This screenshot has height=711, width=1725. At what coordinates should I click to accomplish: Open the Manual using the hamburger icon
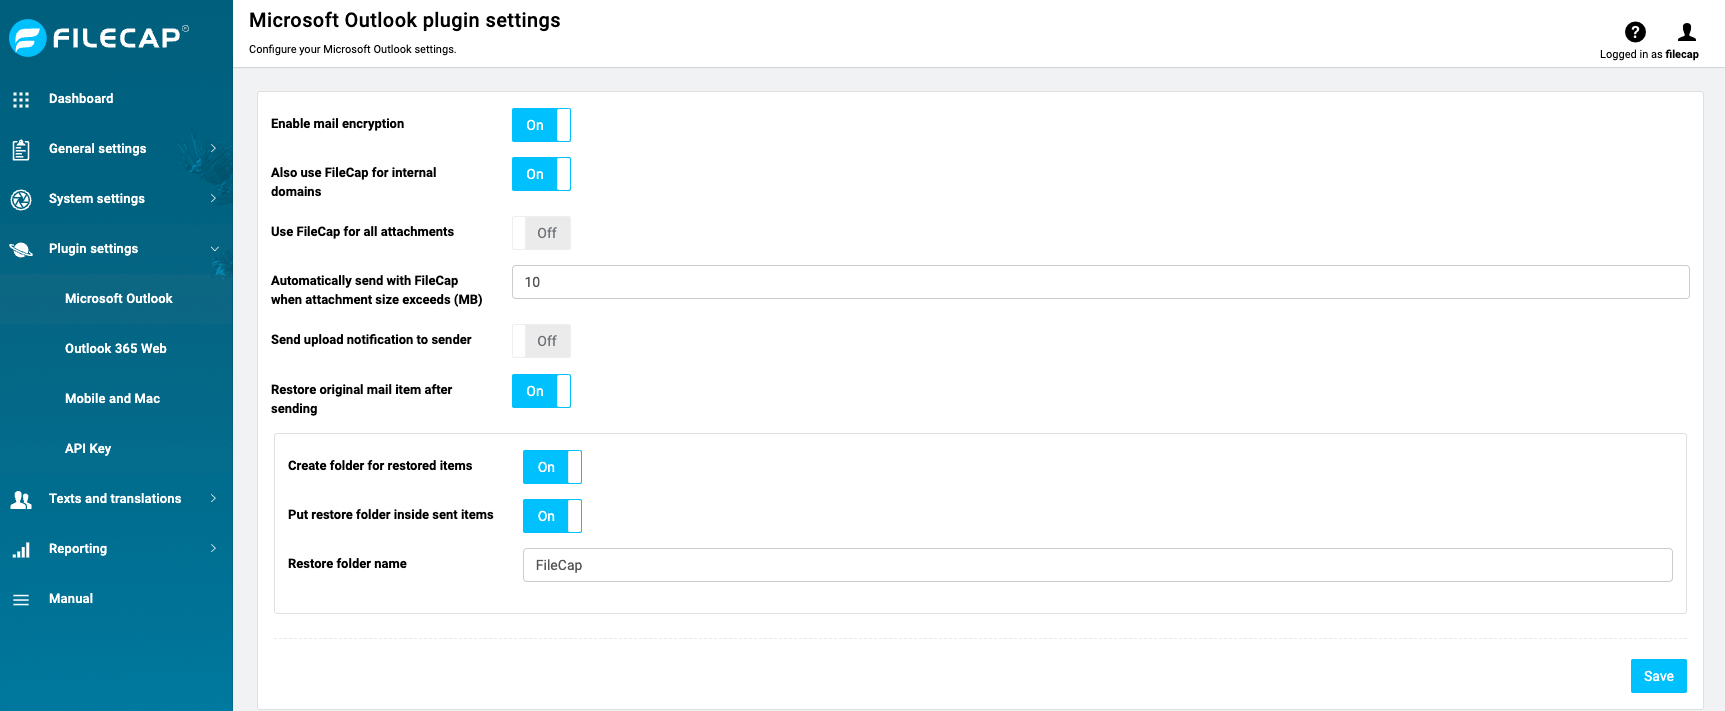[x=21, y=598]
